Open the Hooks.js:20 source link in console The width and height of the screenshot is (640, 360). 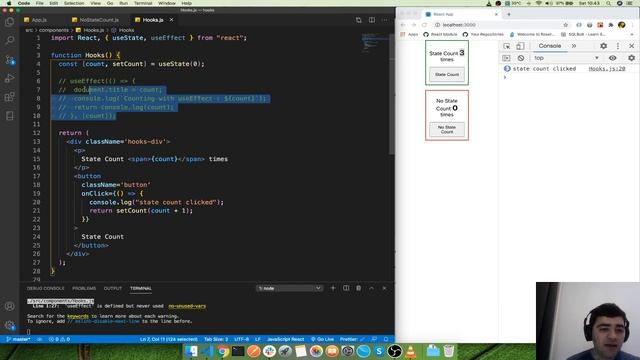click(x=607, y=69)
